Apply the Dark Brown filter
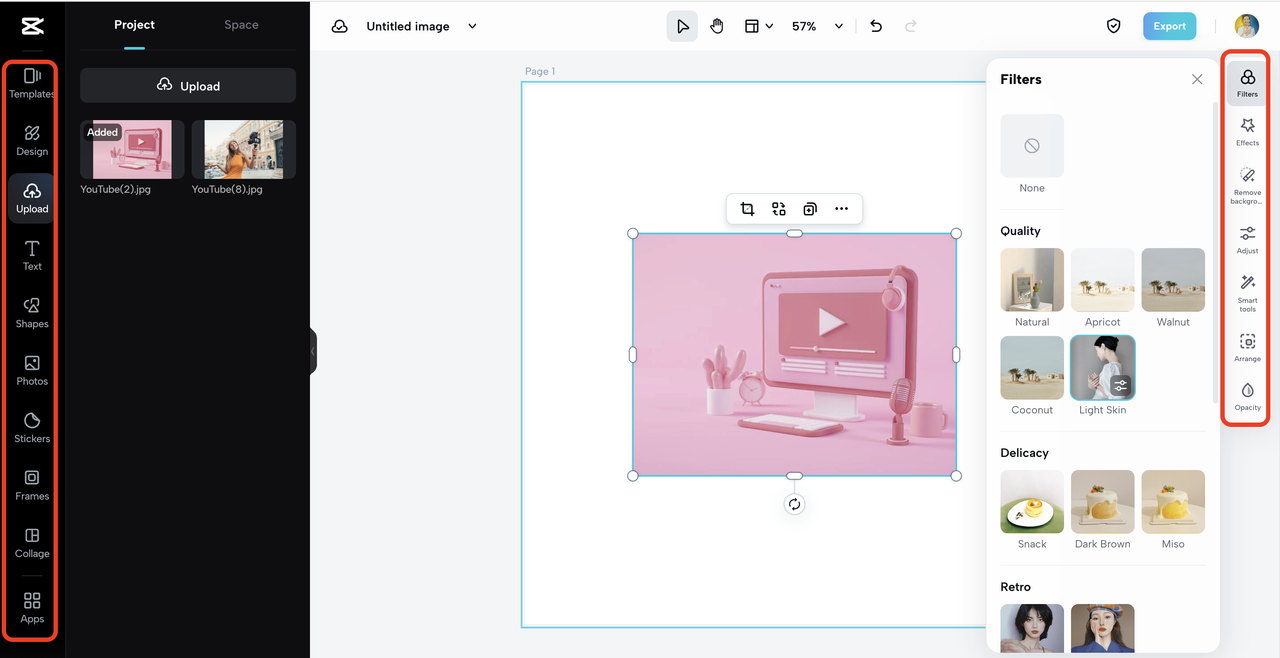Screen dimensions: 1280x658 click(1103, 502)
